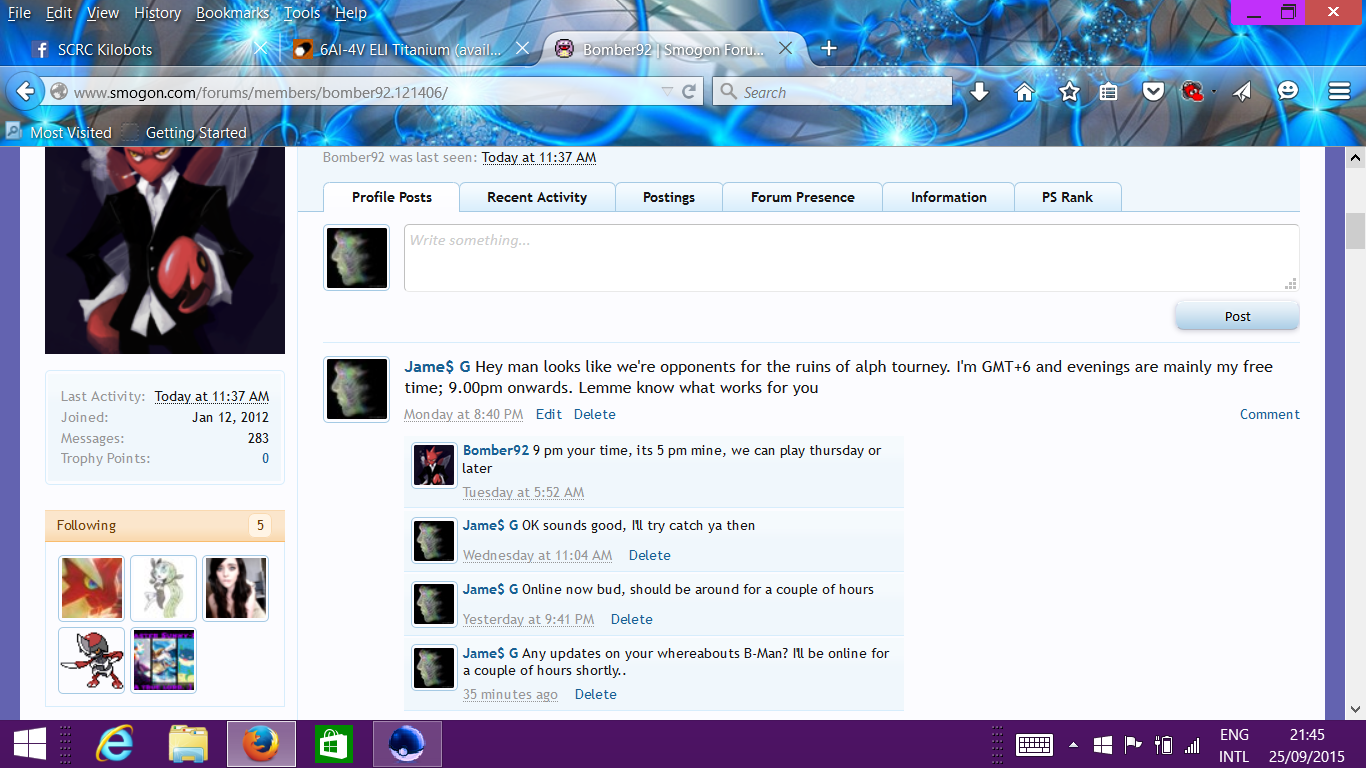Open the dark-haired woman avatar in Following
This screenshot has width=1366, height=768.
coord(236,589)
